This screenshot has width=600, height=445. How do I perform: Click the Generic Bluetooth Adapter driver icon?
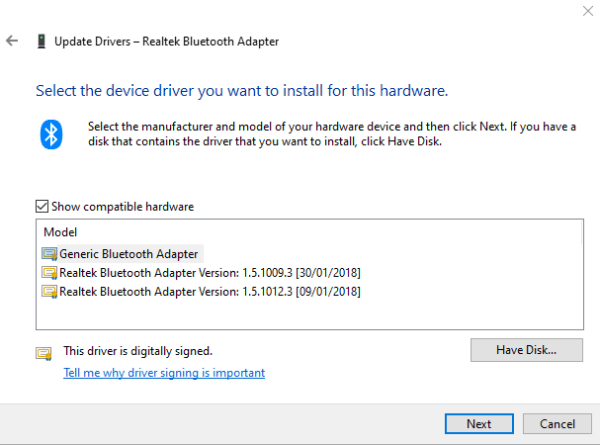(49, 254)
